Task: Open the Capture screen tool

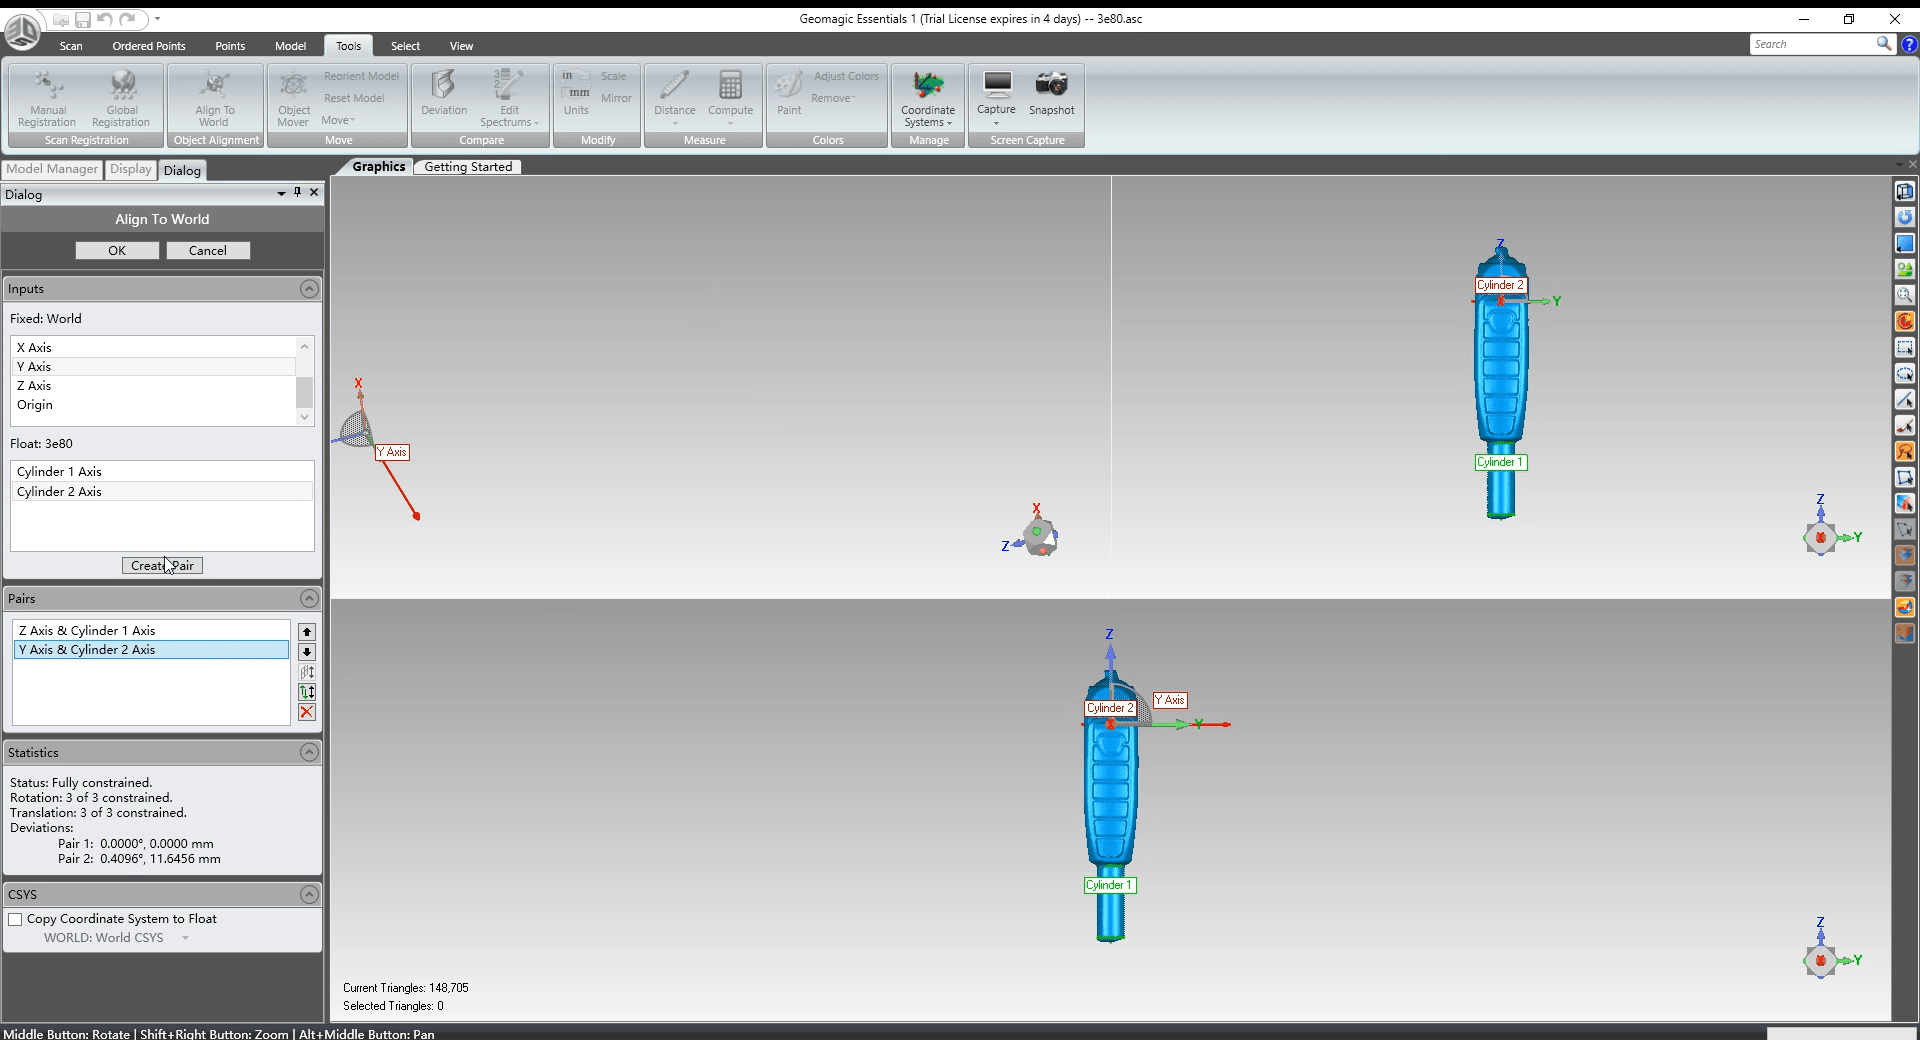Action: (996, 93)
